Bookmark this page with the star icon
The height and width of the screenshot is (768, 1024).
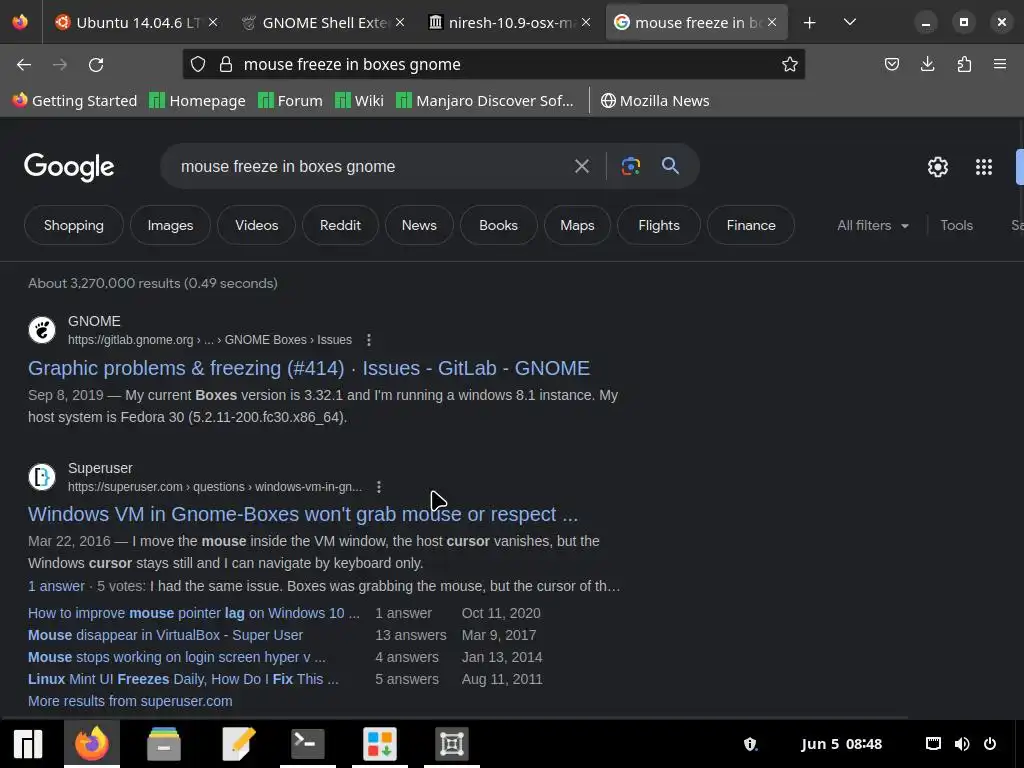tap(790, 64)
